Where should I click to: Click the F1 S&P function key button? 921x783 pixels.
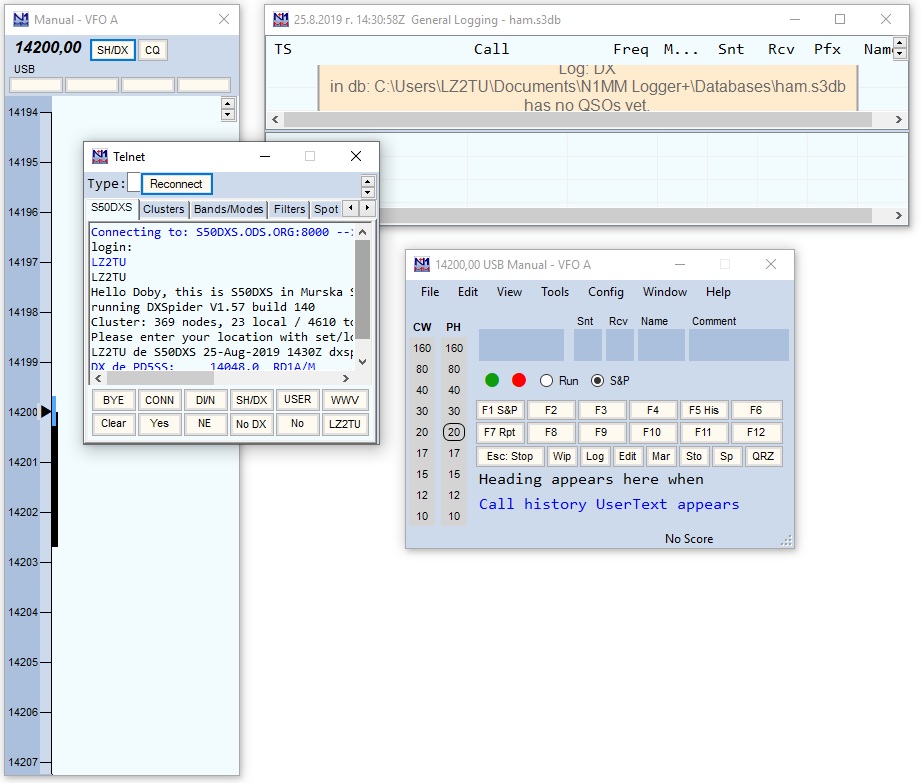(500, 410)
